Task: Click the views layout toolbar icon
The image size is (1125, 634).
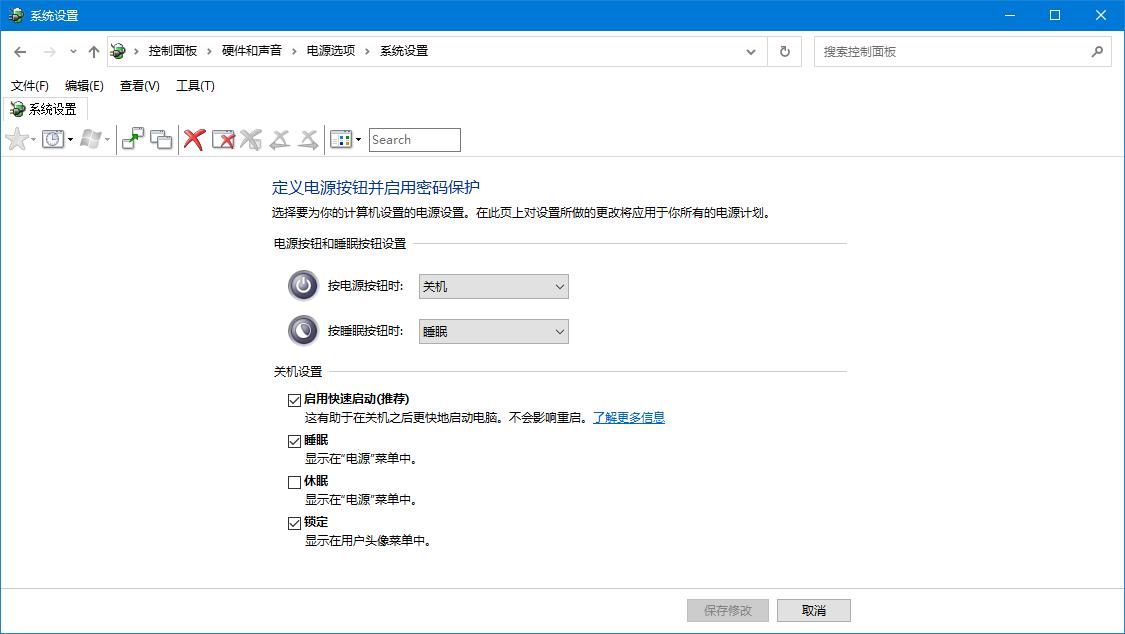Action: (x=339, y=139)
